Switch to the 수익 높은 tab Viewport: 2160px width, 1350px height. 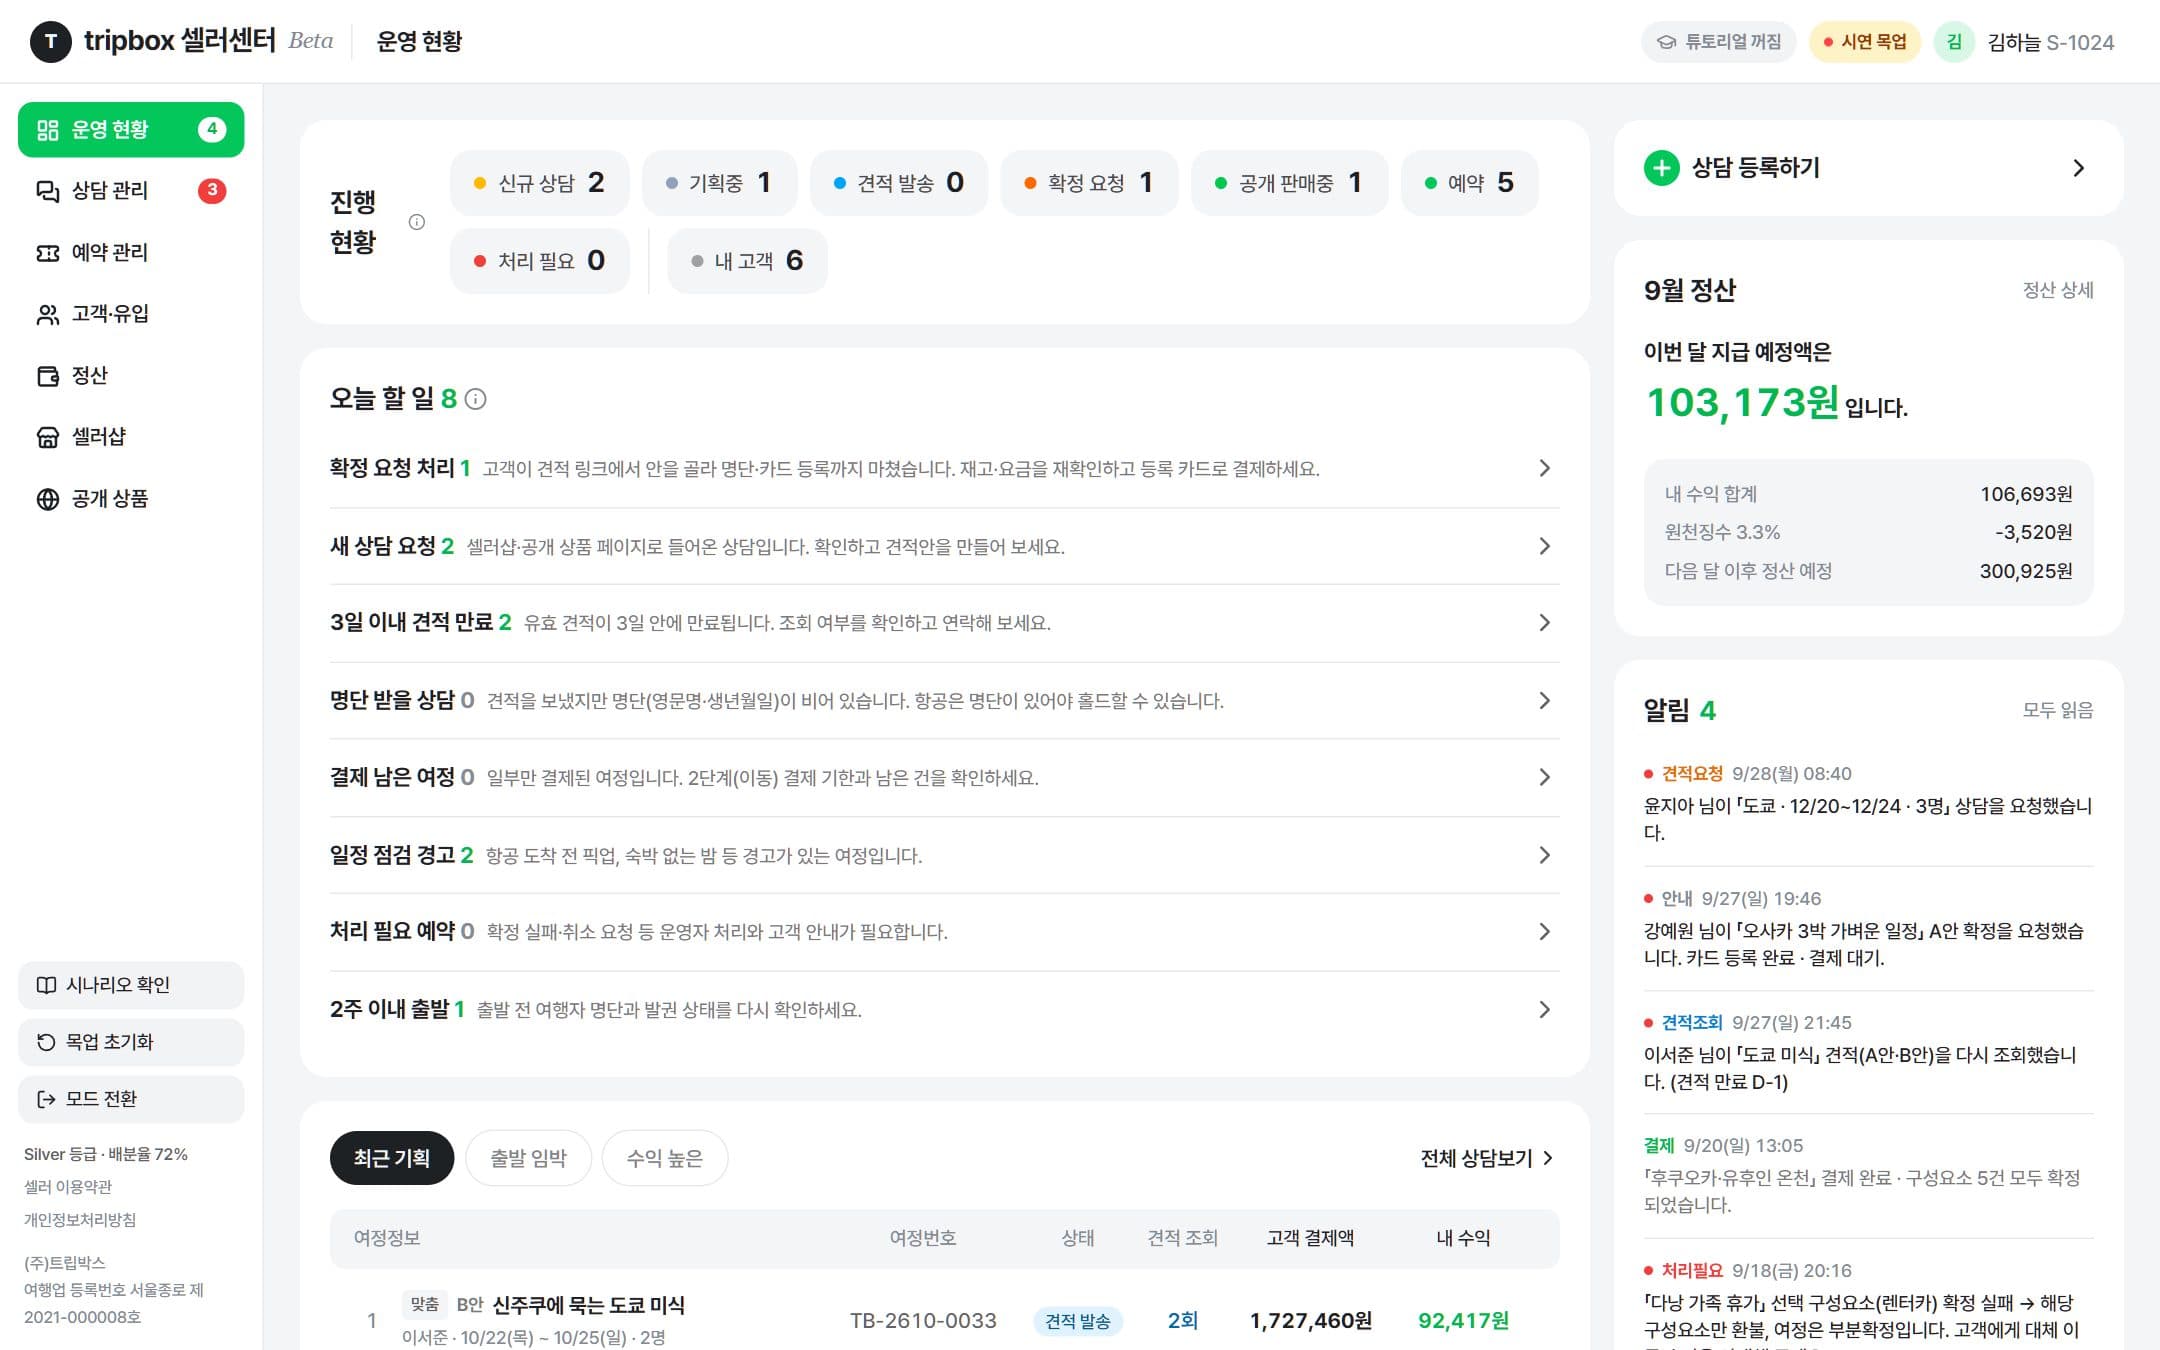[664, 1158]
